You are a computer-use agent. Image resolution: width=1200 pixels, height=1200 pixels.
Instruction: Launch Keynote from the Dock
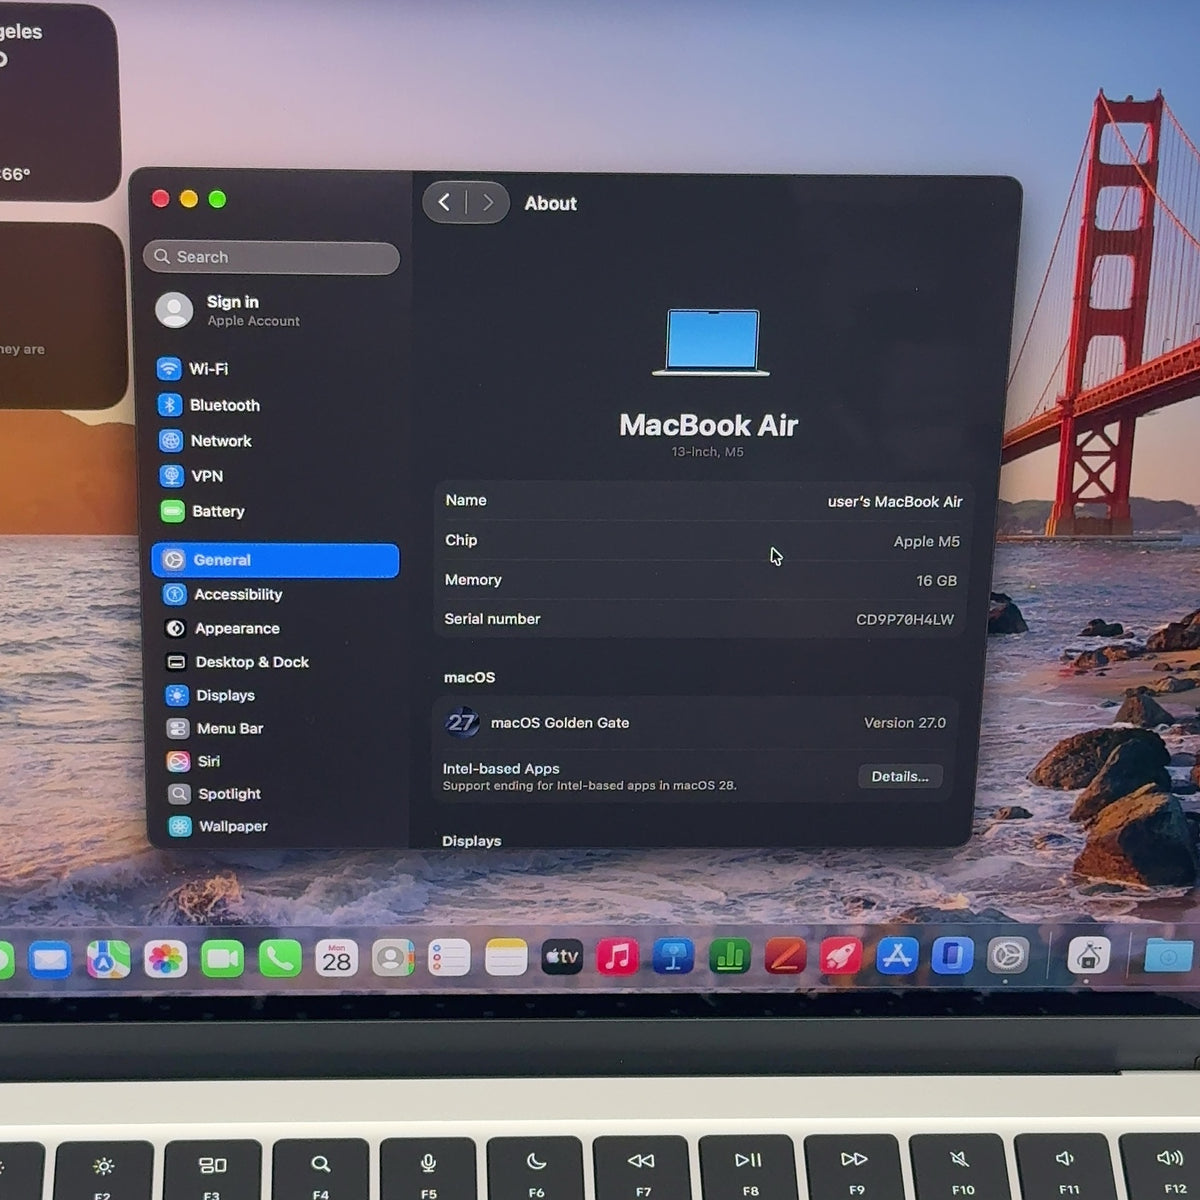tap(674, 957)
